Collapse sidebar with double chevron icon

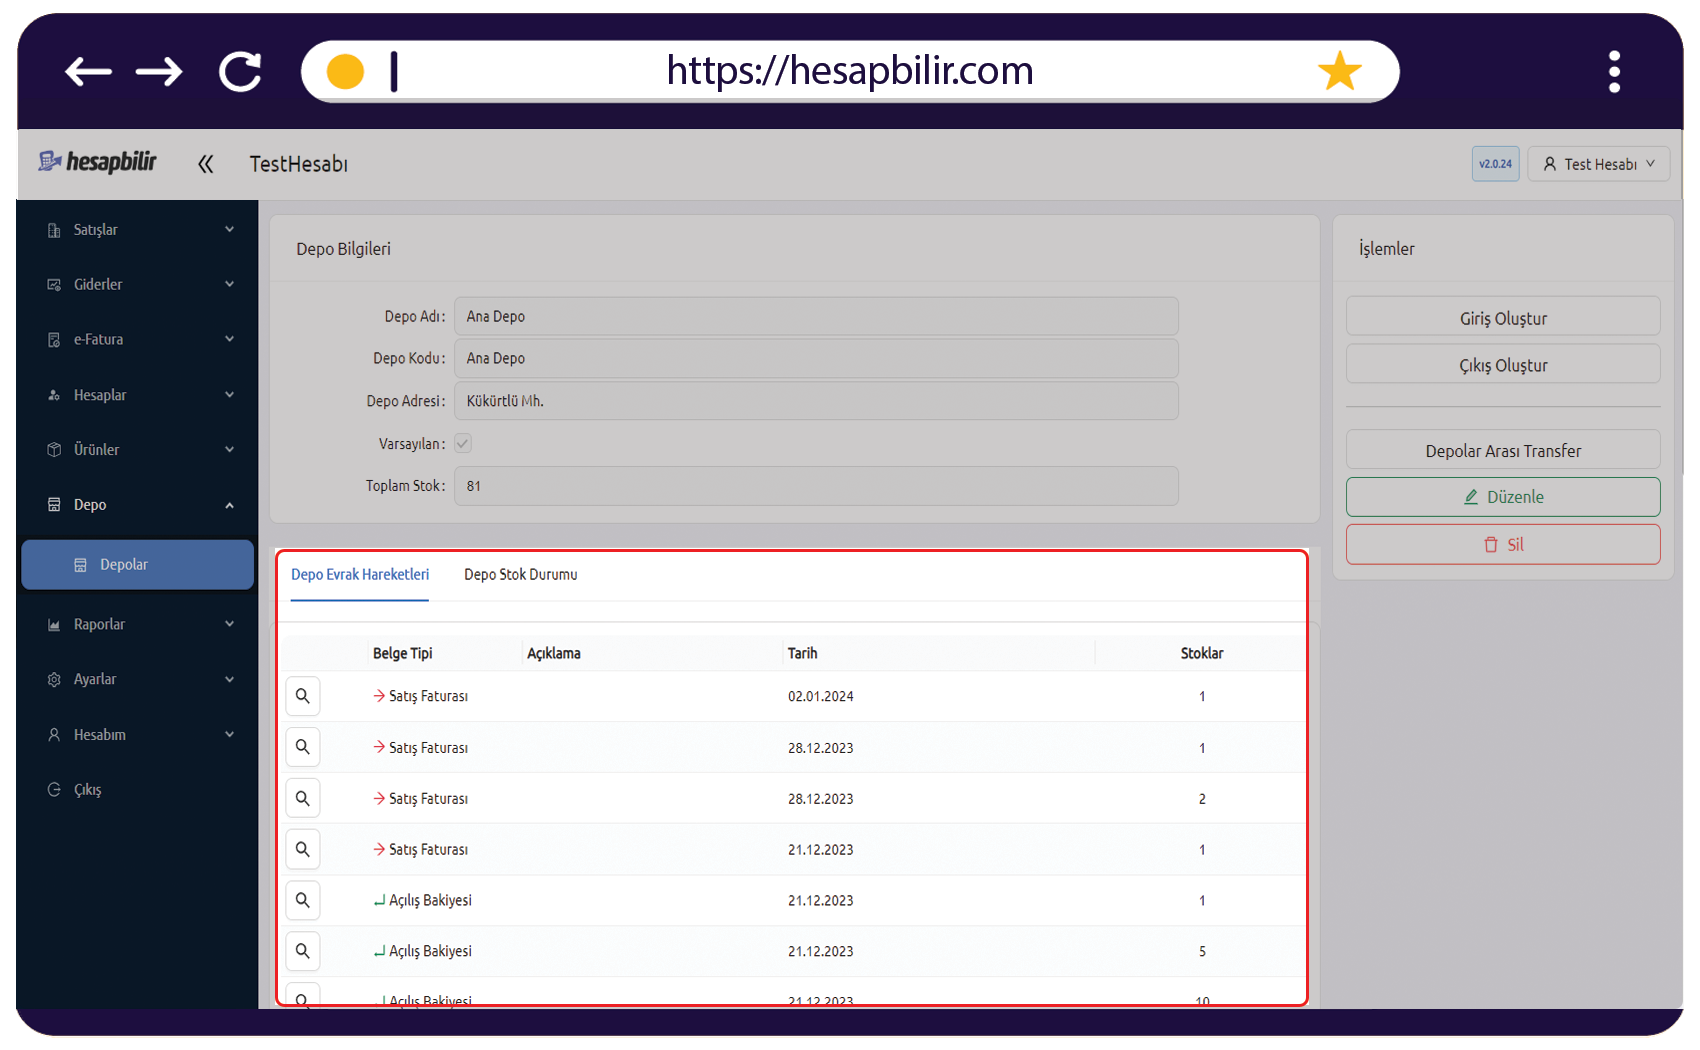click(205, 164)
